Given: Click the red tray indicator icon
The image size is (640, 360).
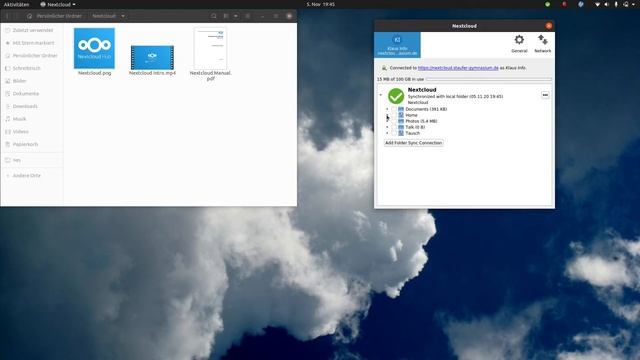Looking at the screenshot, I should pos(564,4).
